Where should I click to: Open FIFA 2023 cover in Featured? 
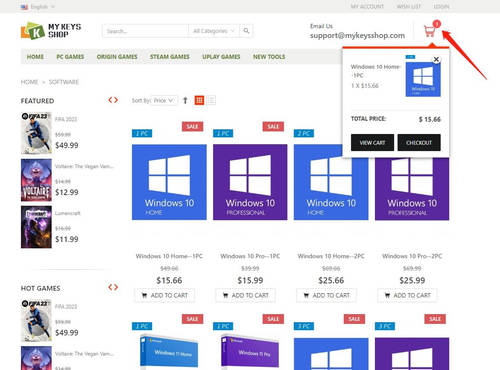click(36, 133)
